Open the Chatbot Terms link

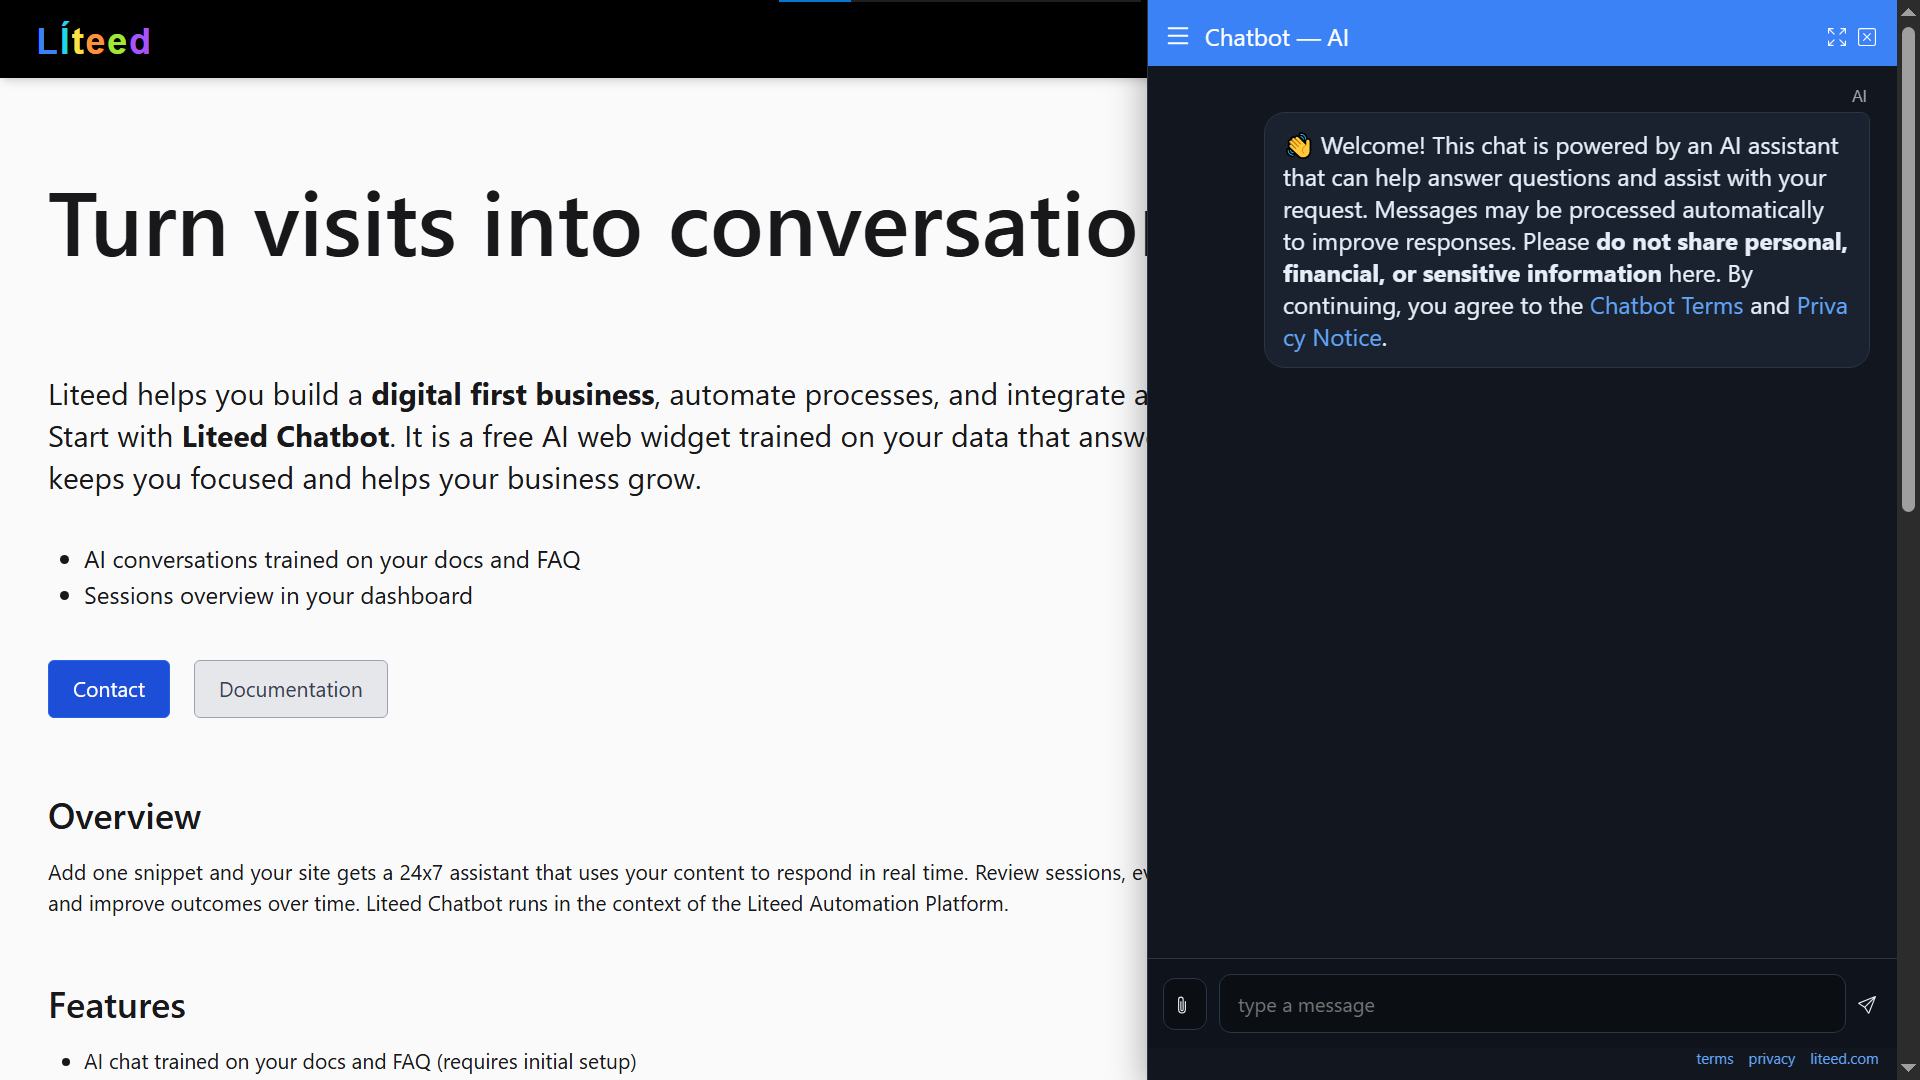[x=1665, y=306]
